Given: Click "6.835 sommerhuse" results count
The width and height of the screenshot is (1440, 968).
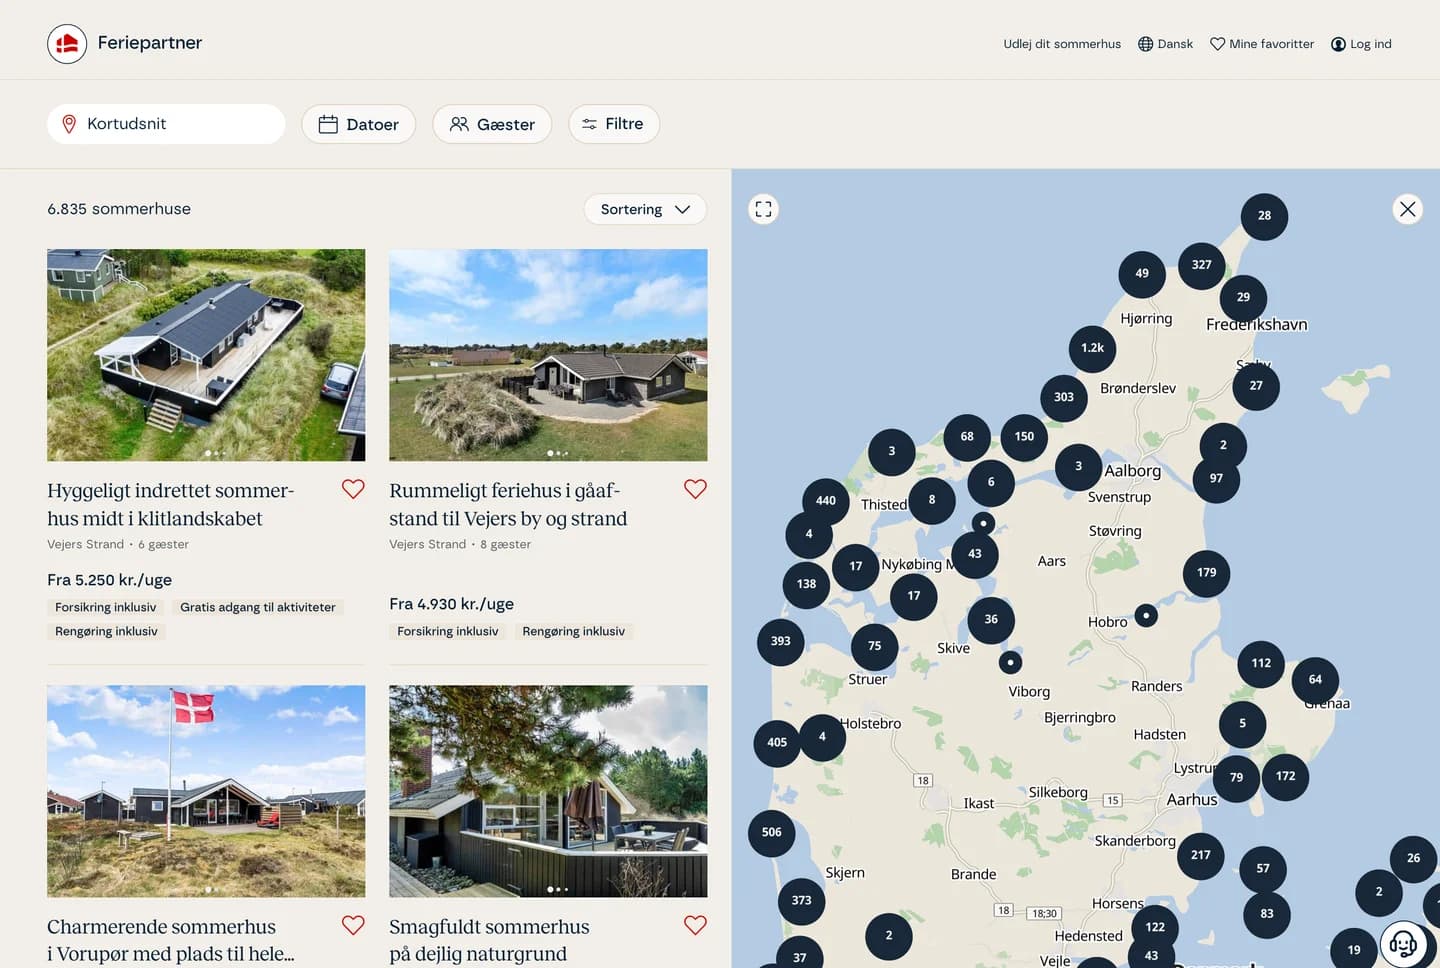Looking at the screenshot, I should tap(119, 209).
